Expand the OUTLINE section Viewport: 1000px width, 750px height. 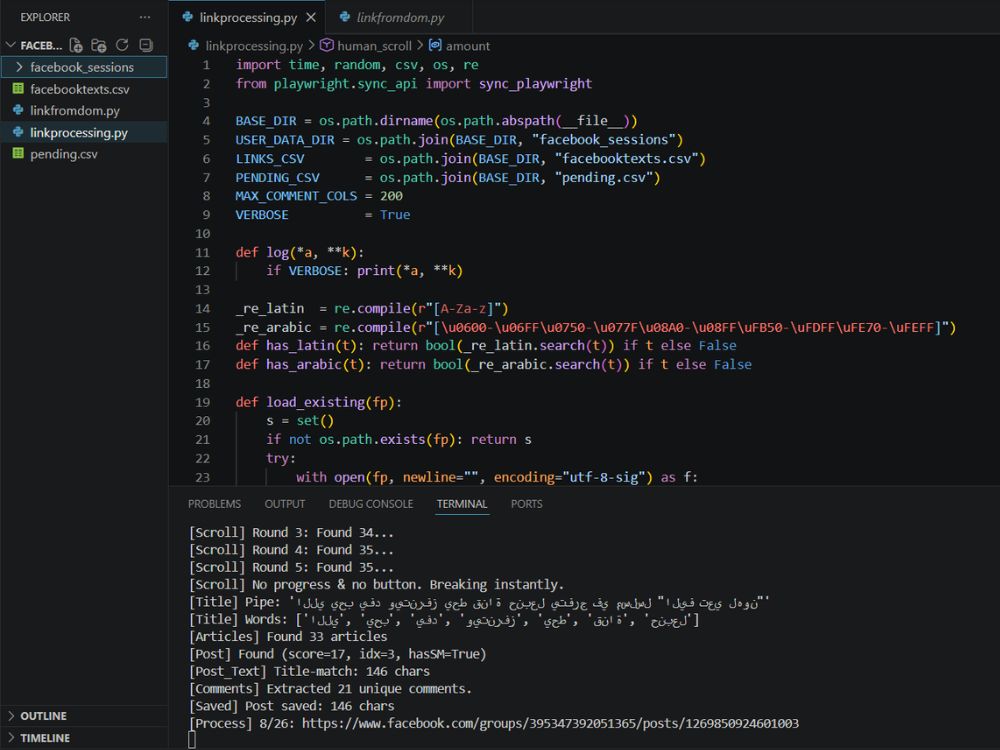point(11,716)
